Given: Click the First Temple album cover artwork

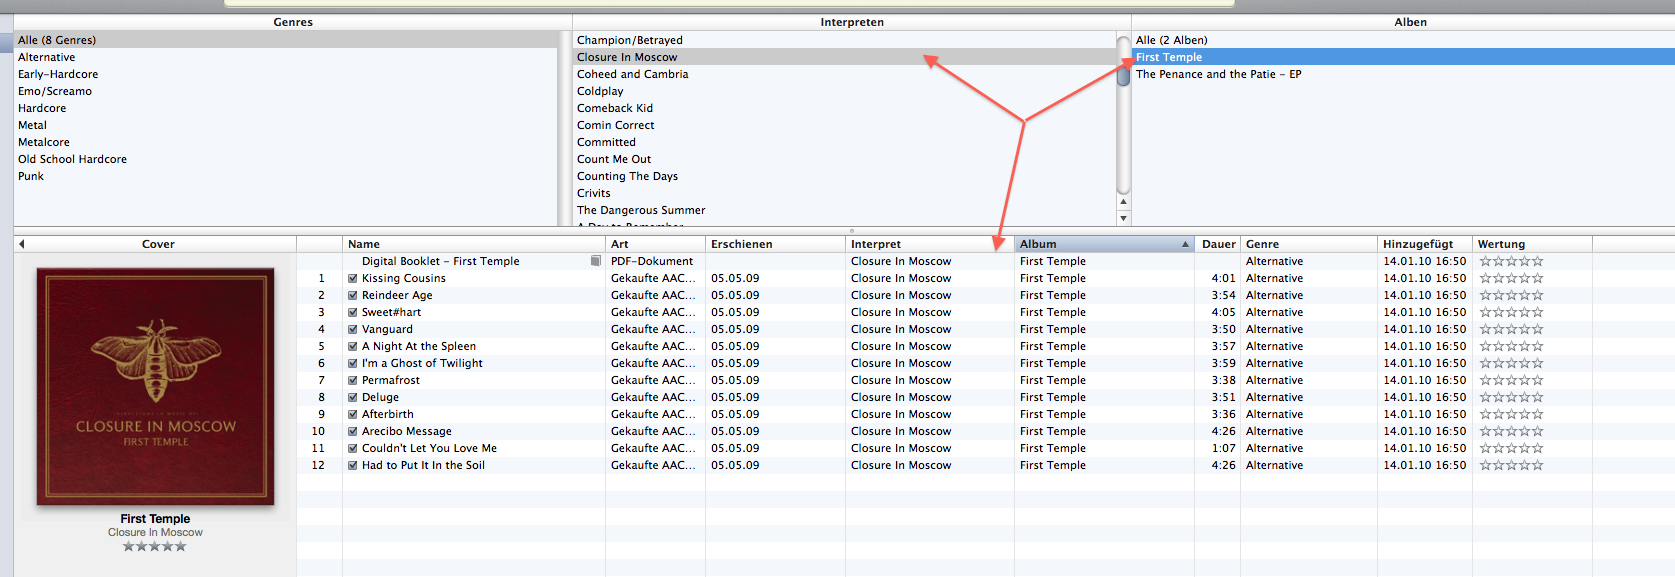Looking at the screenshot, I should click(155, 386).
